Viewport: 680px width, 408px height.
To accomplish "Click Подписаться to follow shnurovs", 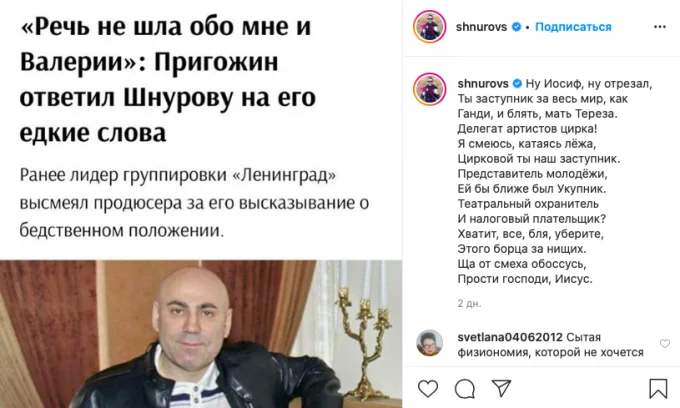I will click(573, 27).
